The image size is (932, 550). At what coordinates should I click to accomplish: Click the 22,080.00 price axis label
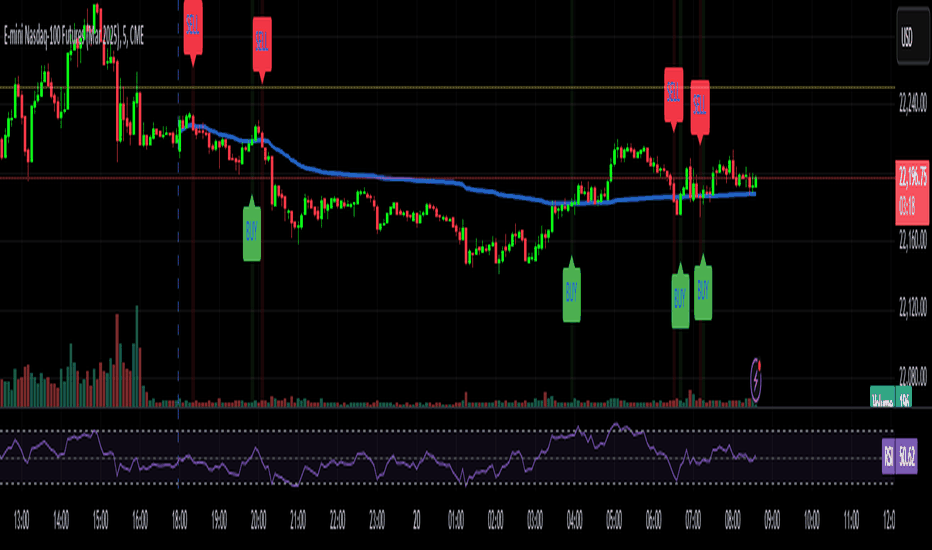click(x=913, y=376)
